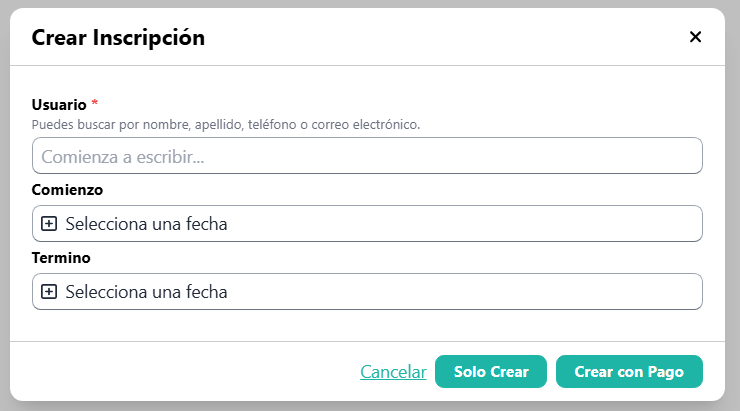
Task: Focus the Usuario search input
Action: click(367, 156)
